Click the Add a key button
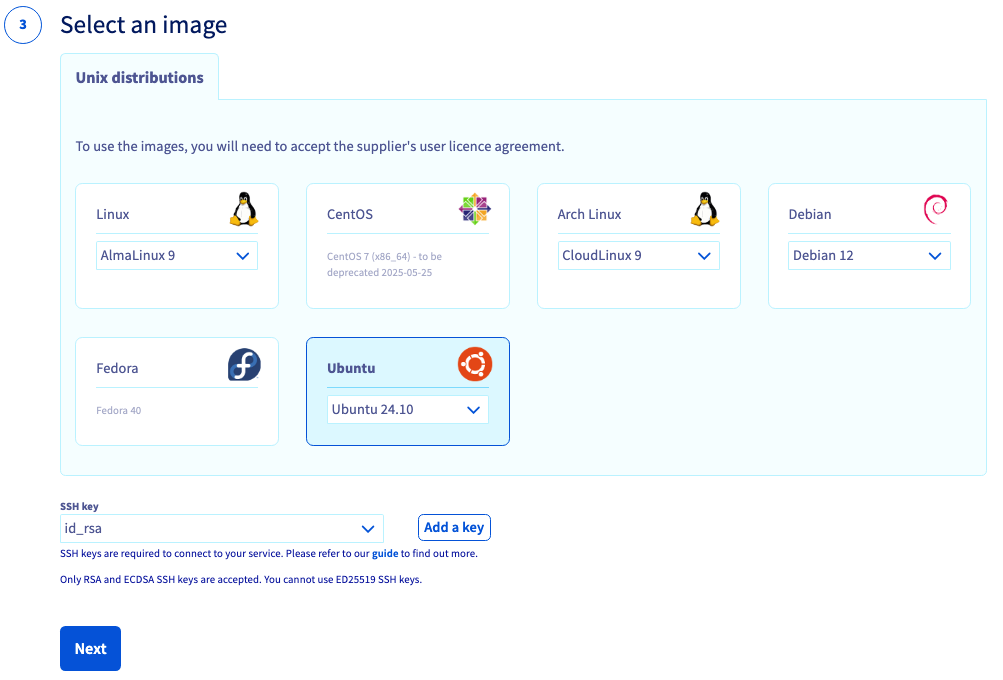This screenshot has height=680, width=1003. 454,527
